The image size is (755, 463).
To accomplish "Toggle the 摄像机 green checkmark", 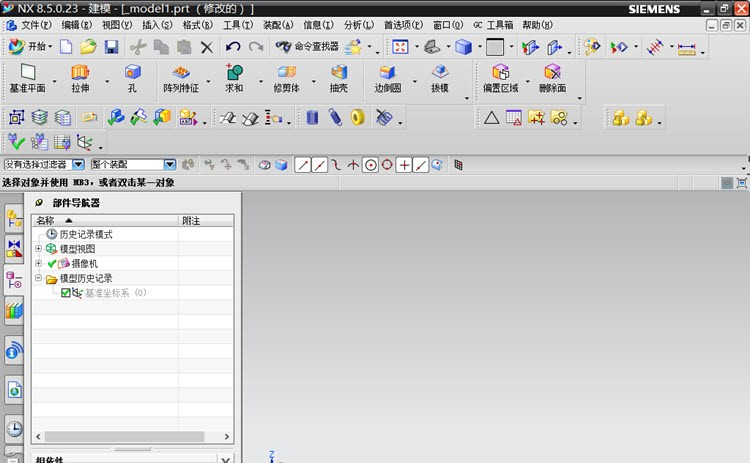I will point(52,264).
